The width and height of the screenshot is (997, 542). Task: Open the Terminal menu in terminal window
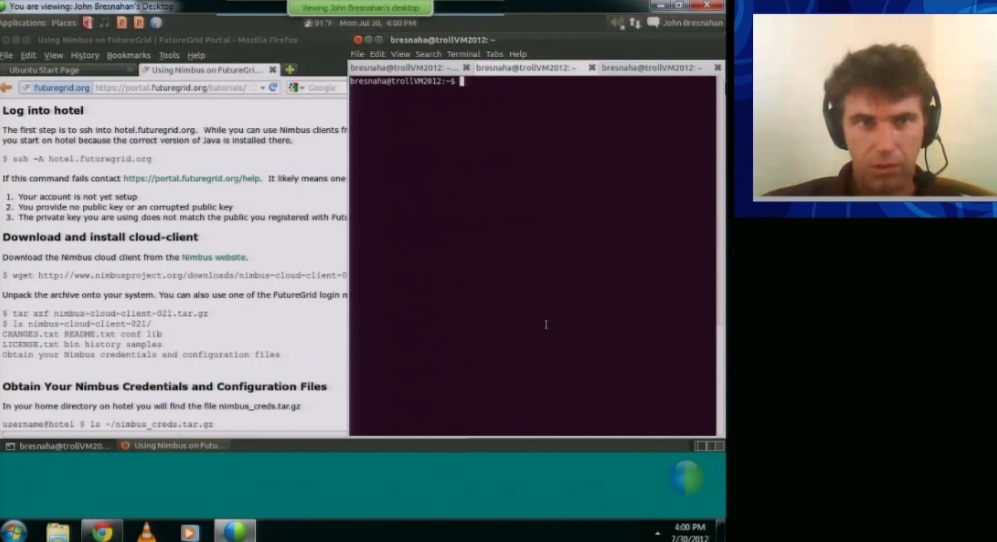(x=463, y=54)
